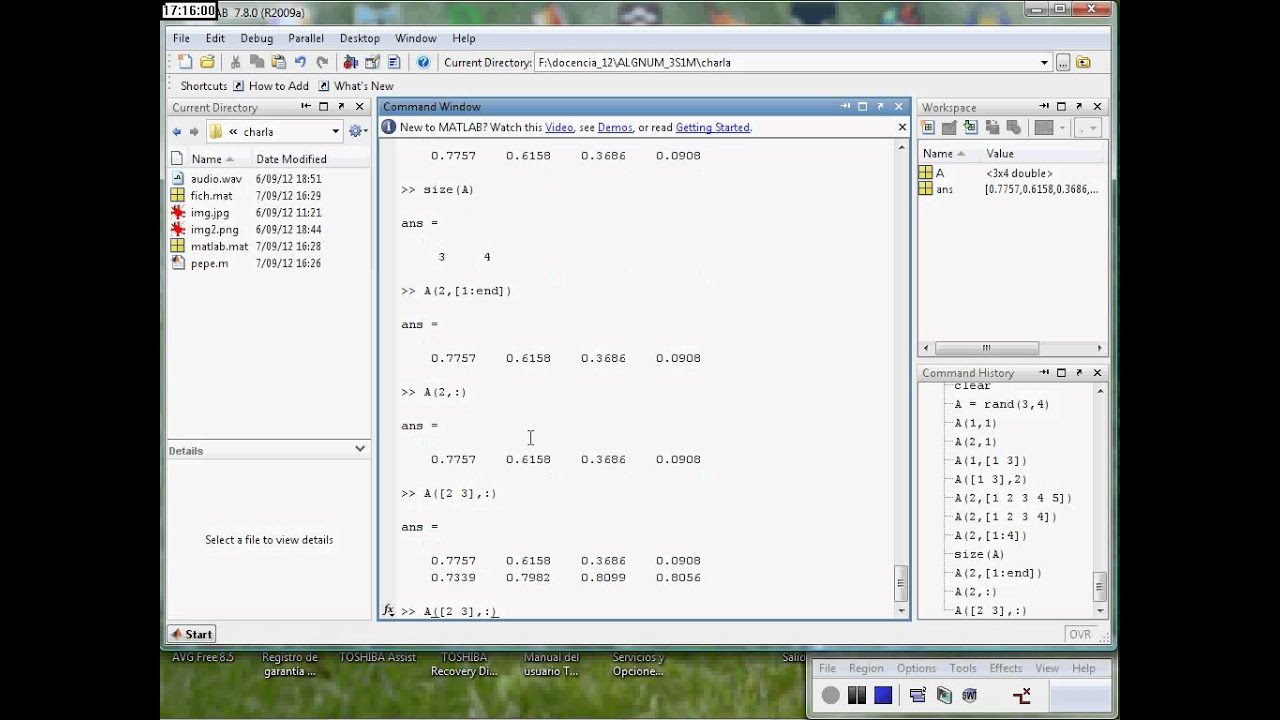The width and height of the screenshot is (1280, 720).
Task: Open the Current Directory gear actions menu
Action: 357,131
